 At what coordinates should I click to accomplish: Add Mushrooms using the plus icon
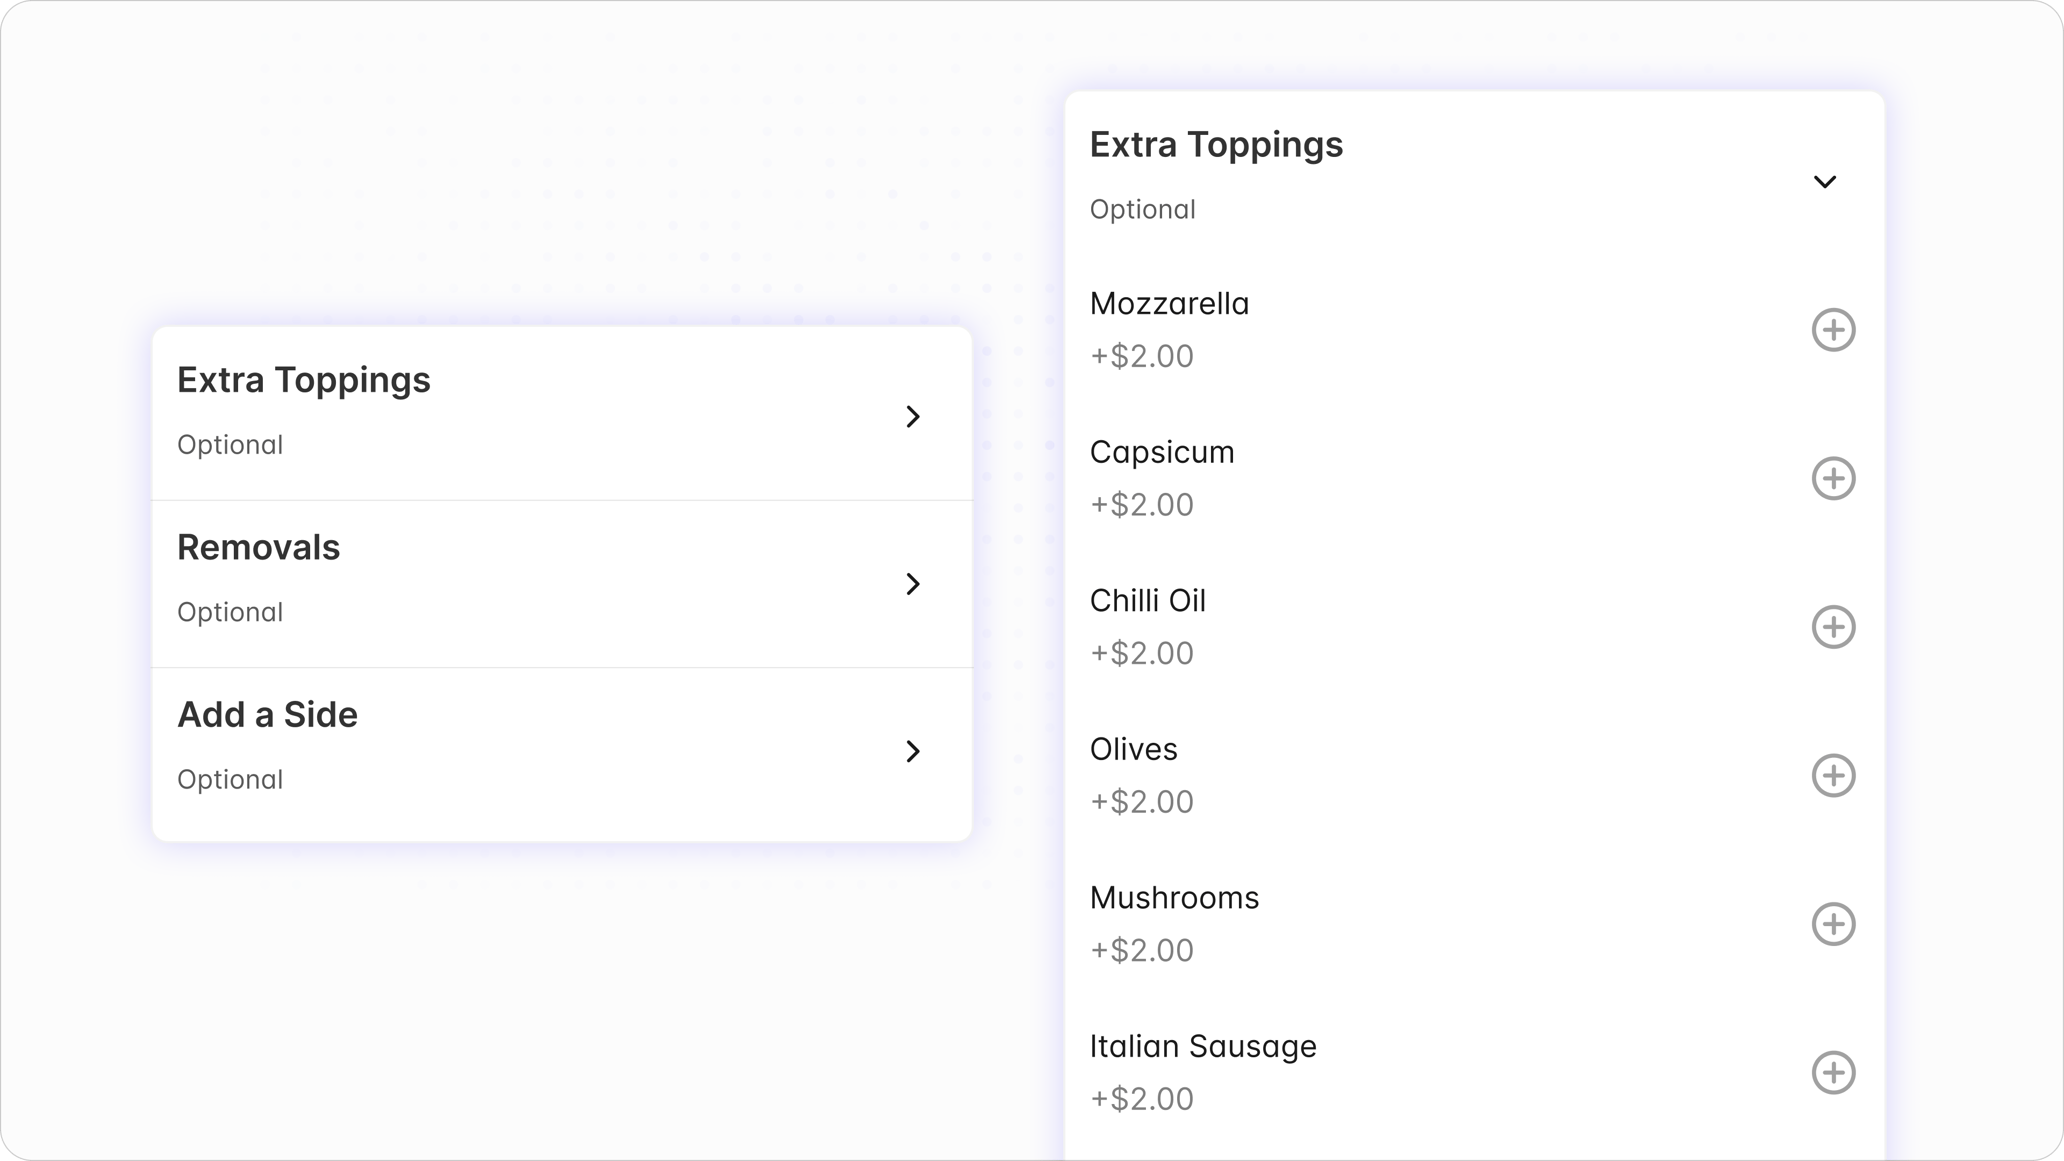click(x=1833, y=924)
